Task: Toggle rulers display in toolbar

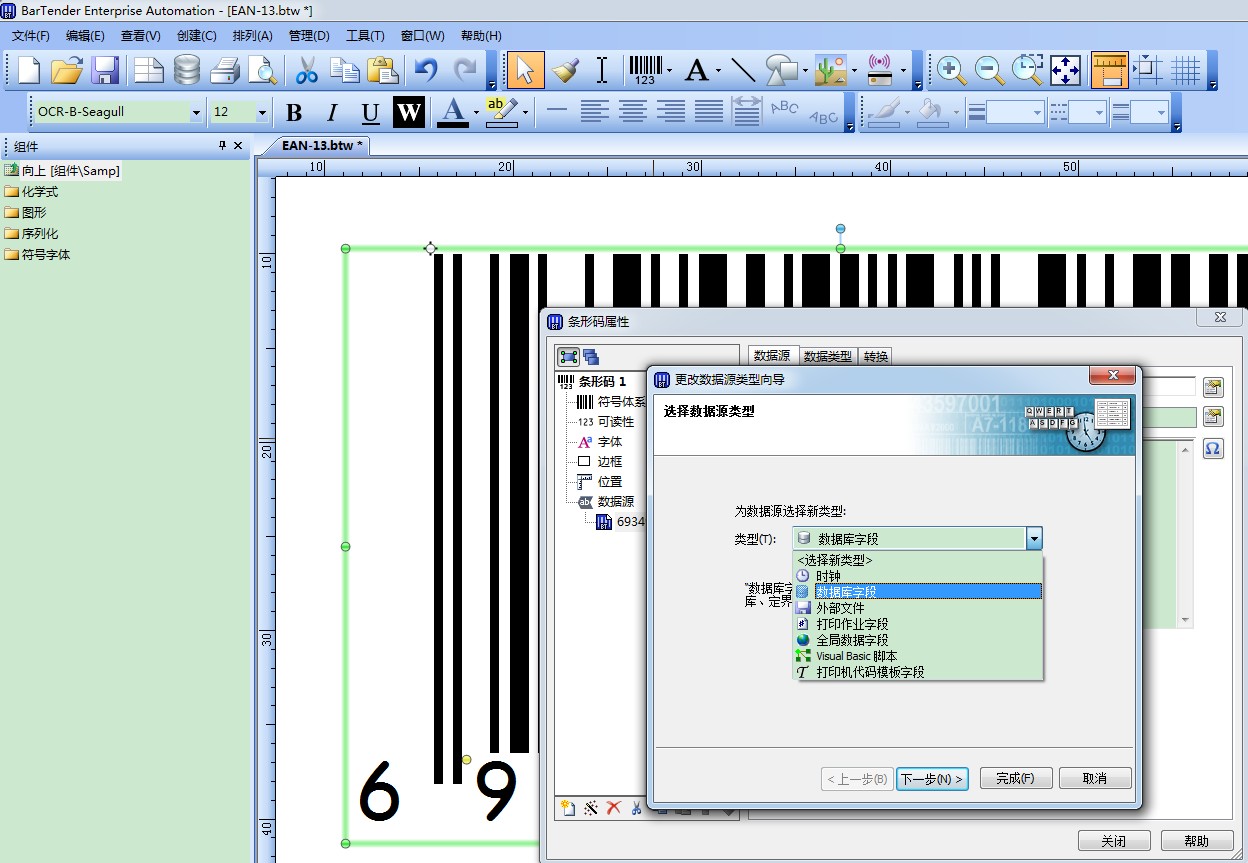Action: [1109, 71]
